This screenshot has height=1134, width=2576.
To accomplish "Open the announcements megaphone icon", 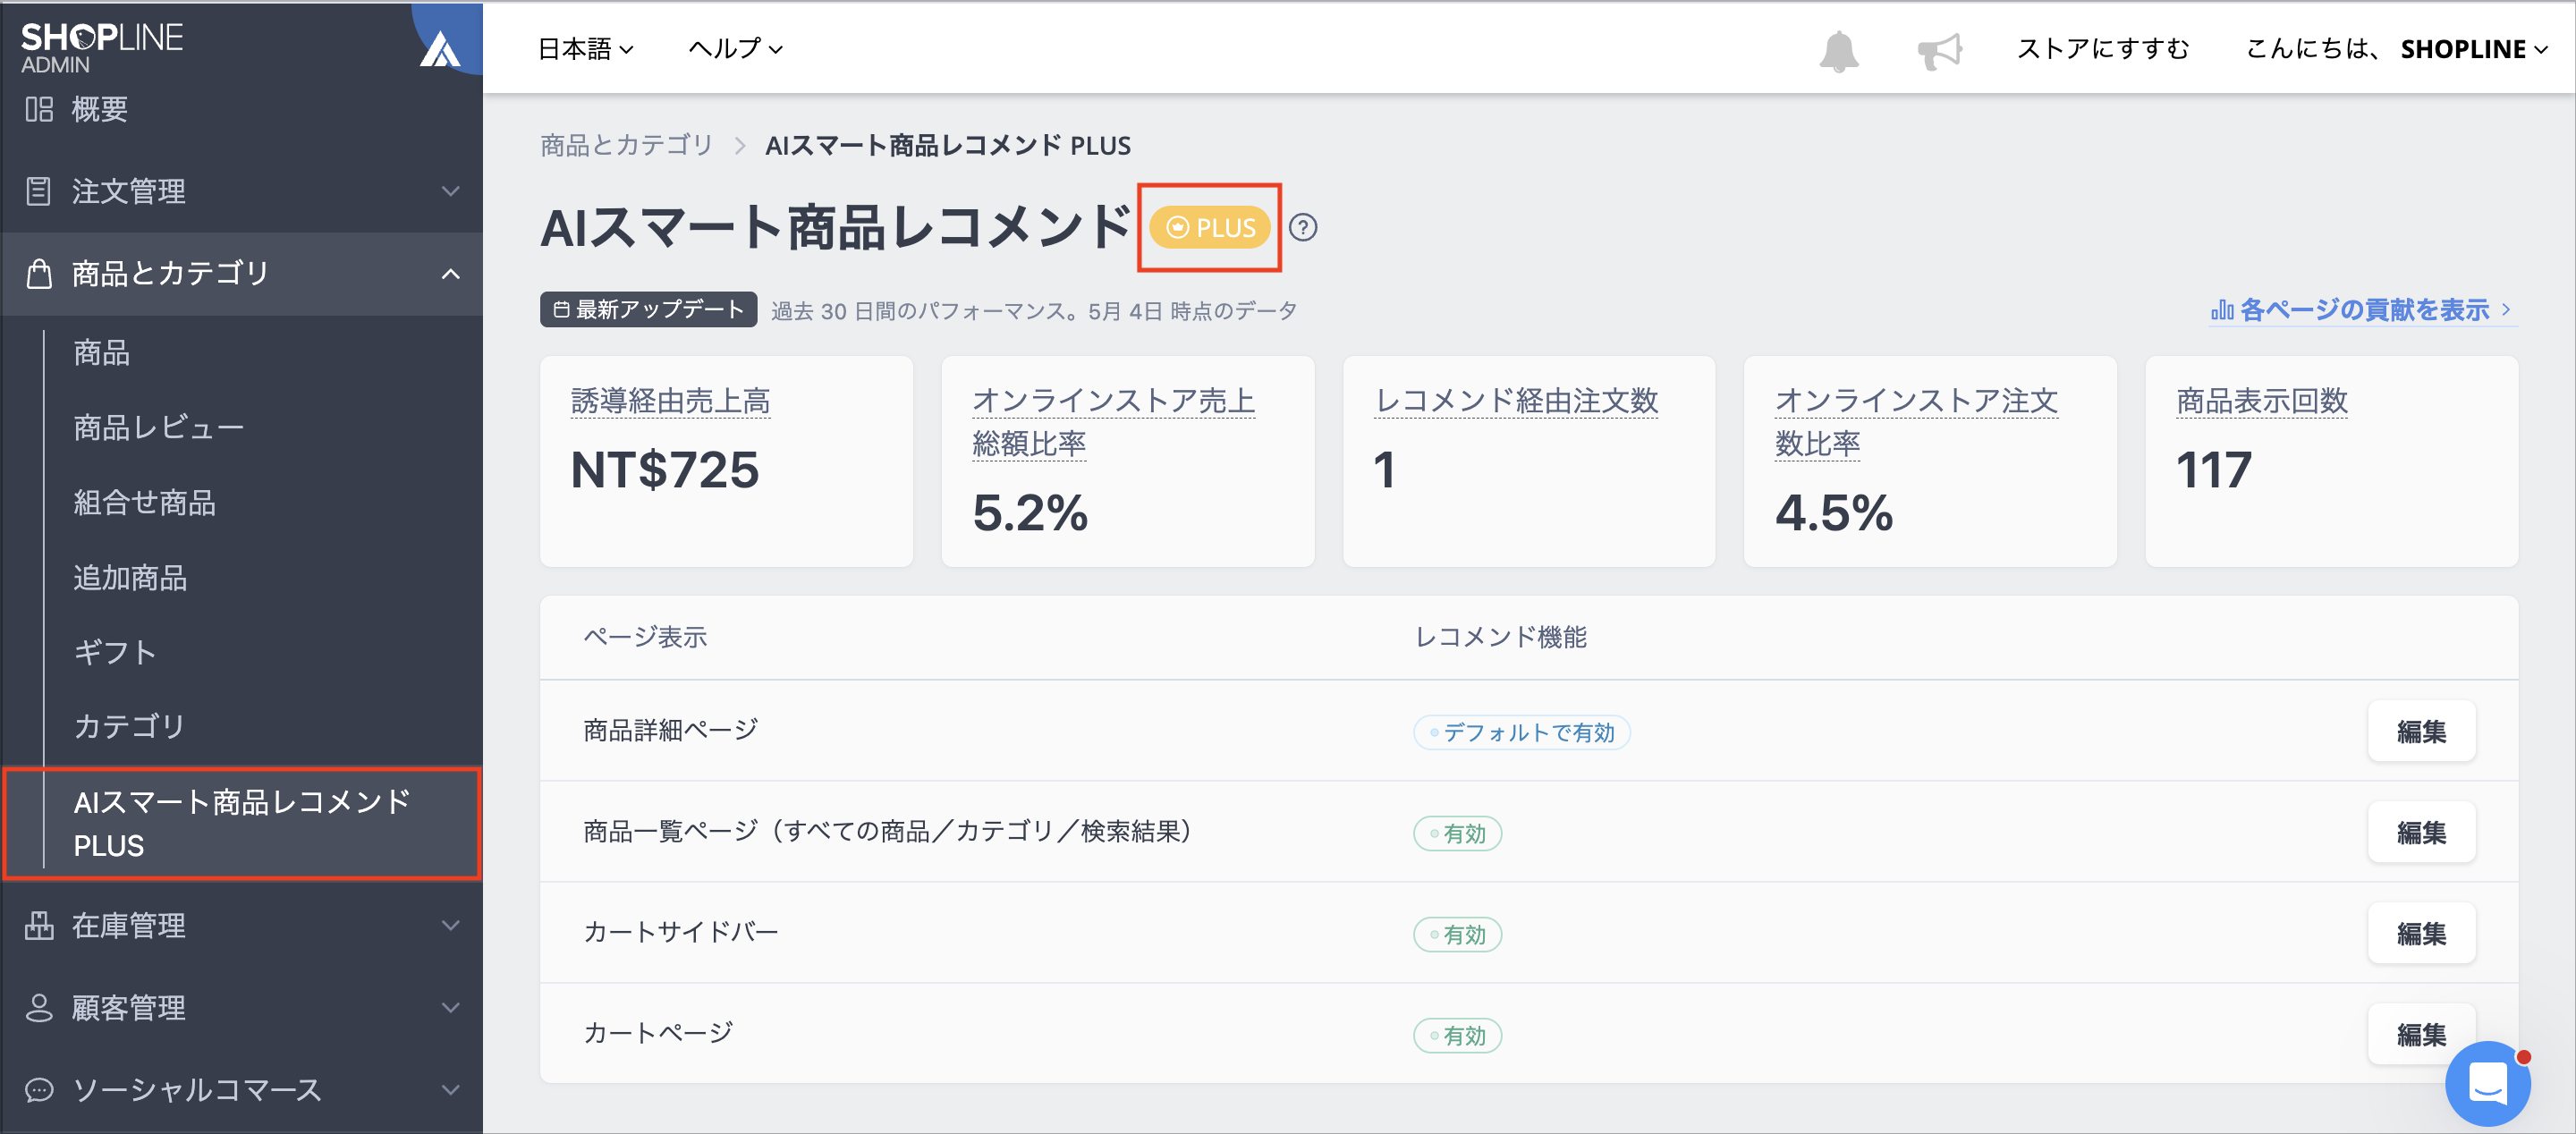I will [1939, 50].
